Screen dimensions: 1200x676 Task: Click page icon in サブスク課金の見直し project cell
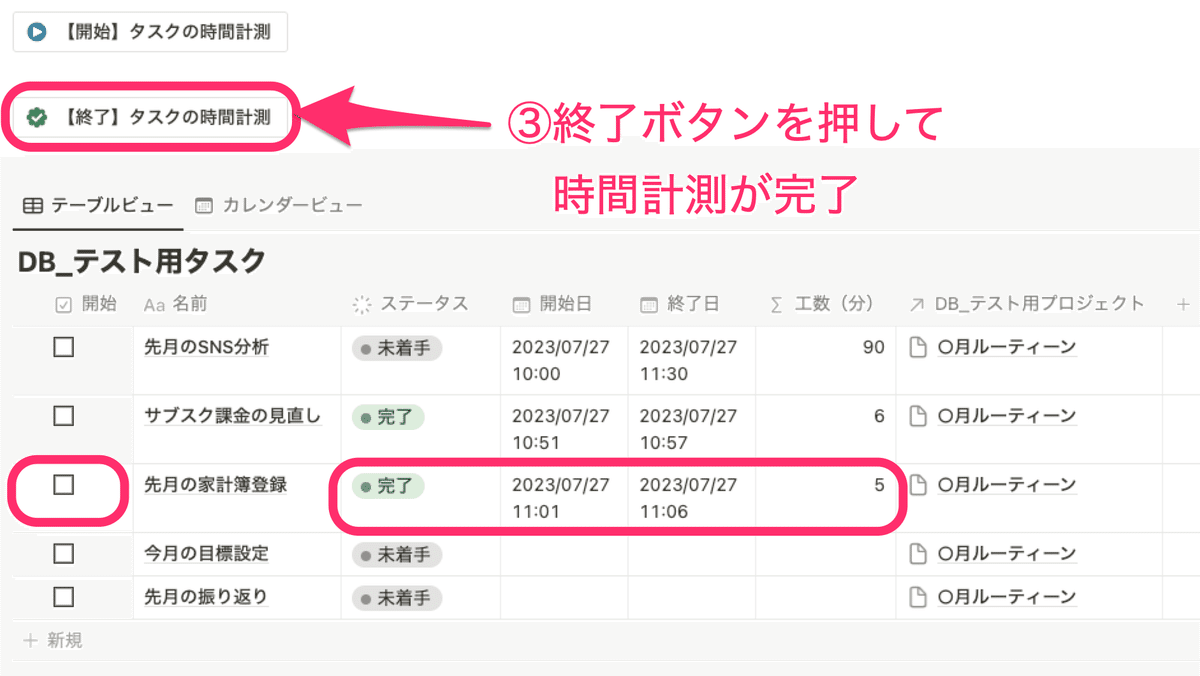point(917,417)
